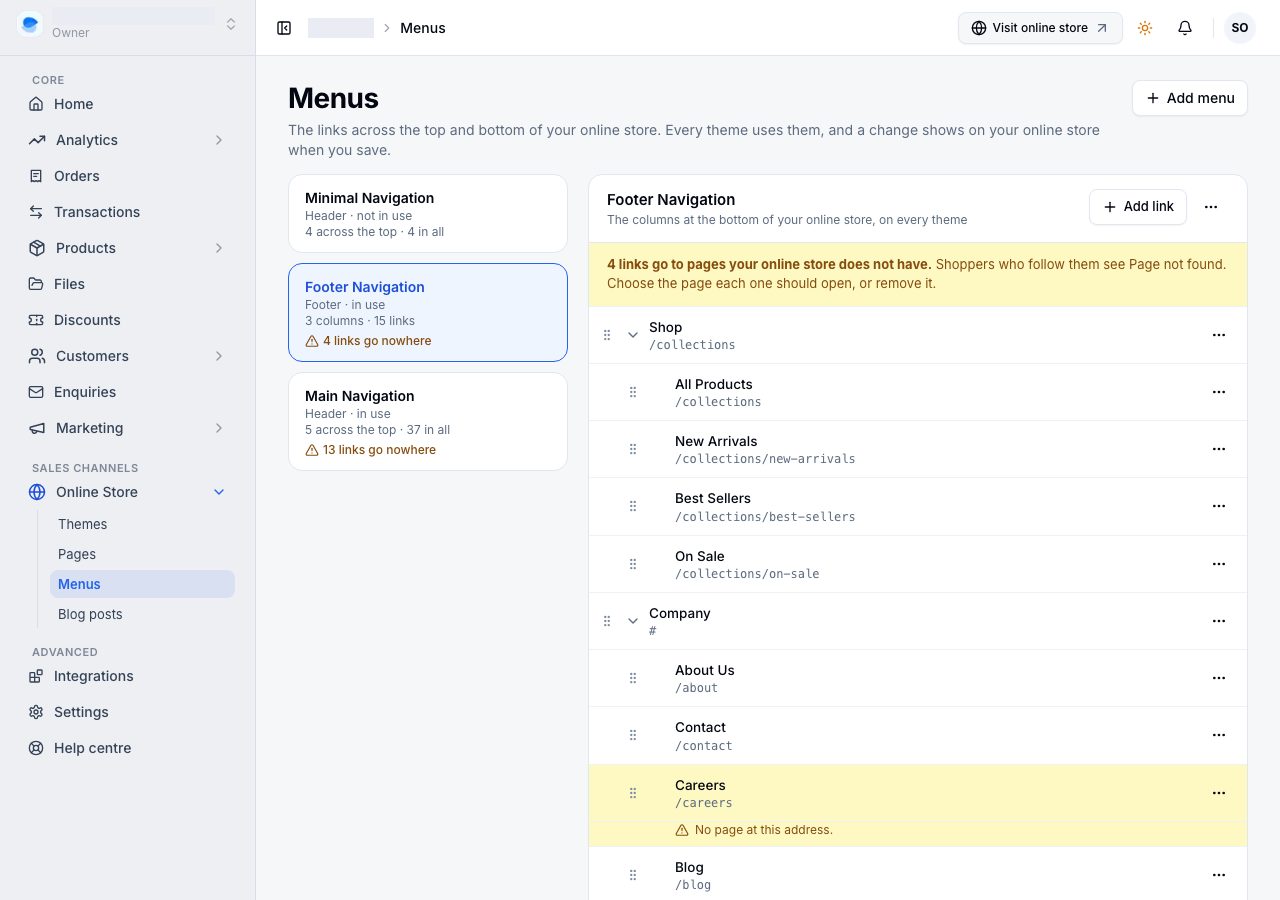Open options for On Sale link
The height and width of the screenshot is (900, 1280).
[x=1219, y=564]
